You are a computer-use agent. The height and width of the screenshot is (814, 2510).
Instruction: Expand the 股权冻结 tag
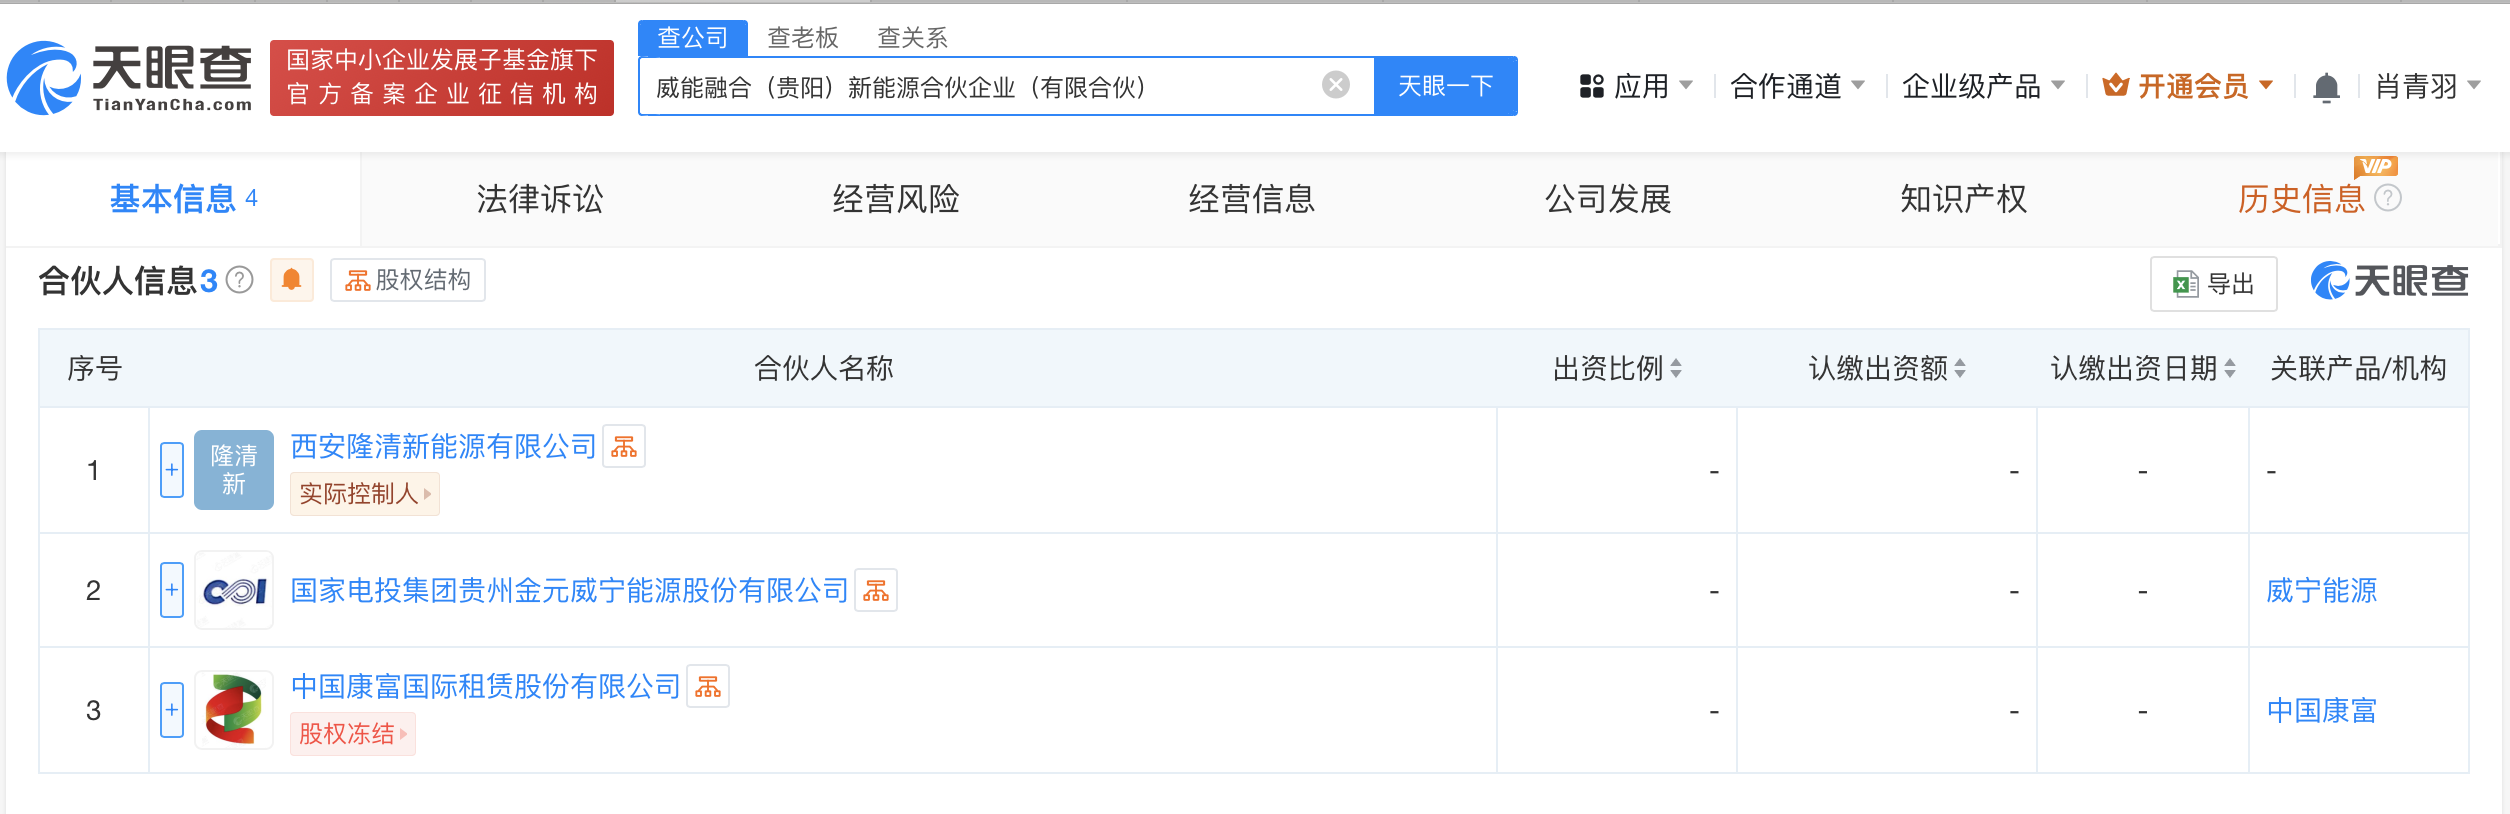point(353,734)
